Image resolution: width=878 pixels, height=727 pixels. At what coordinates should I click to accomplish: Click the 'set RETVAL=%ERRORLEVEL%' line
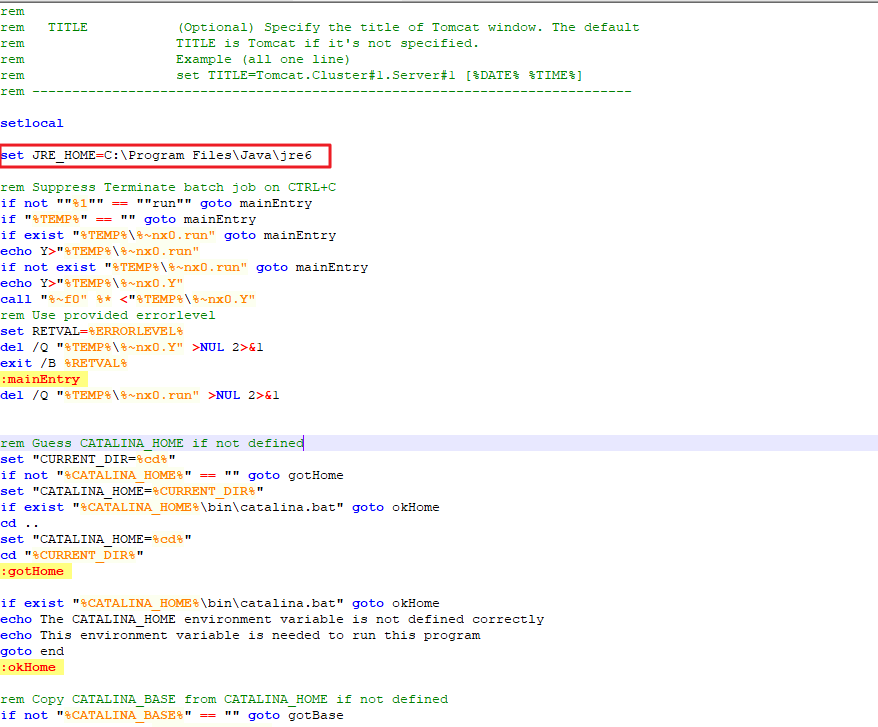[x=92, y=331]
